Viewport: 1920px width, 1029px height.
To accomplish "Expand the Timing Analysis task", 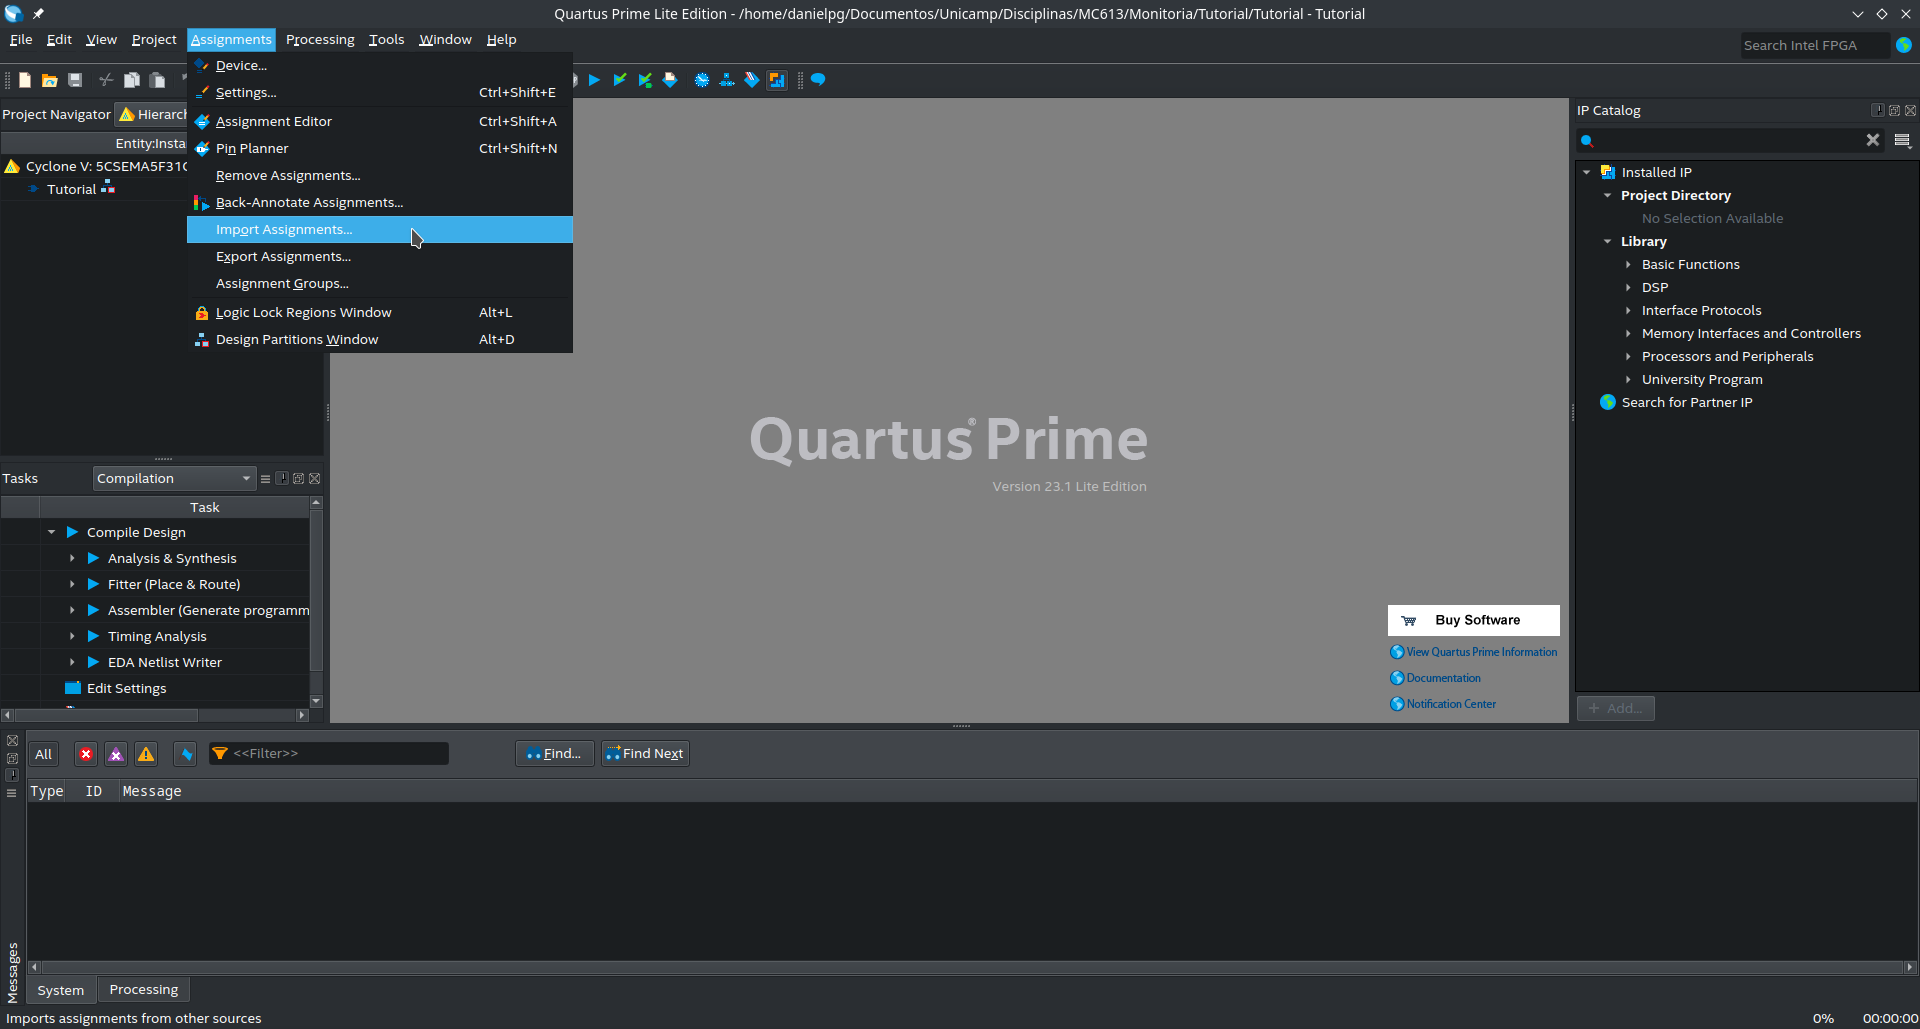I will tap(72, 637).
